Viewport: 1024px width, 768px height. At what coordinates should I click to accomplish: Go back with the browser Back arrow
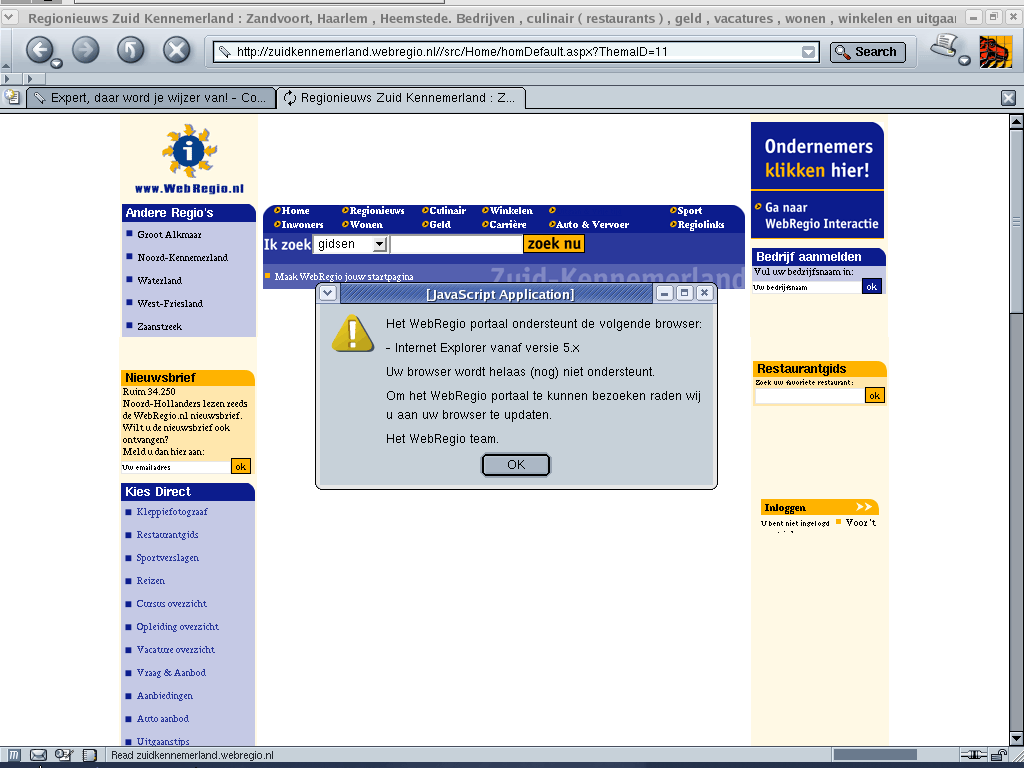pos(39,50)
